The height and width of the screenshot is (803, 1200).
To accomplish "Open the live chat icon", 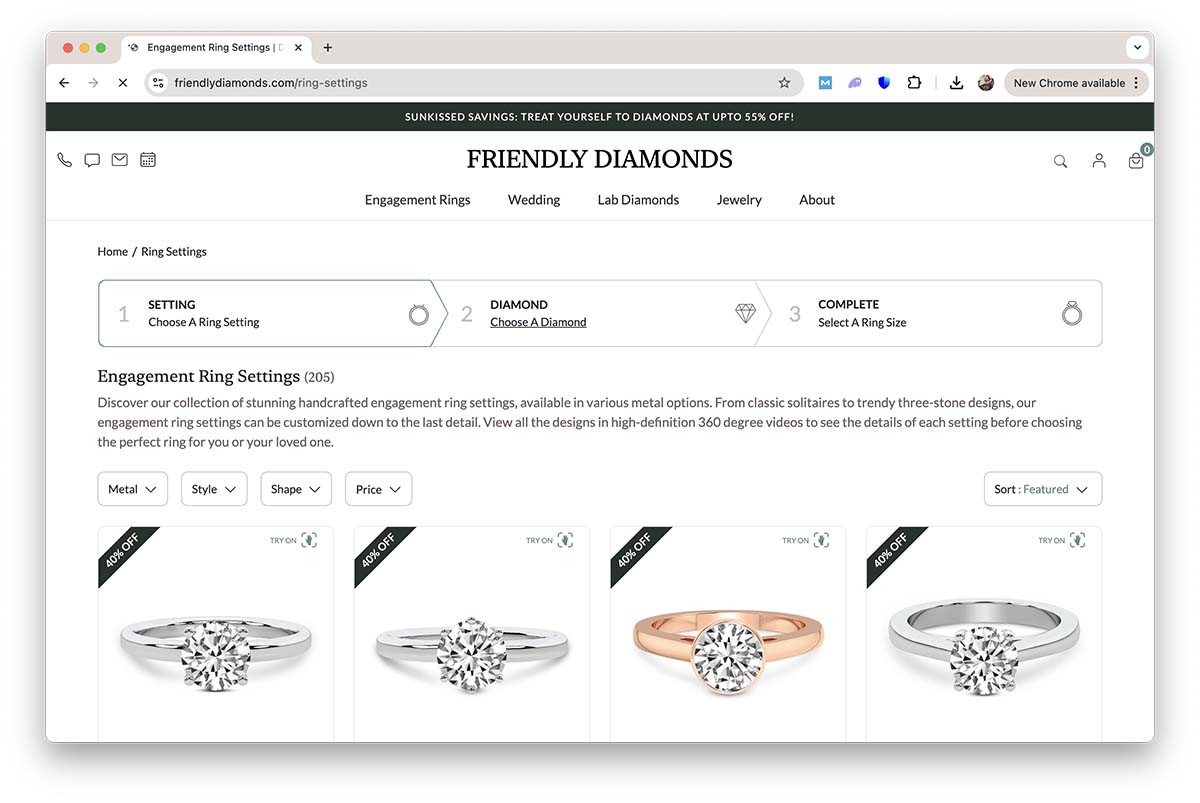I will click(x=92, y=160).
